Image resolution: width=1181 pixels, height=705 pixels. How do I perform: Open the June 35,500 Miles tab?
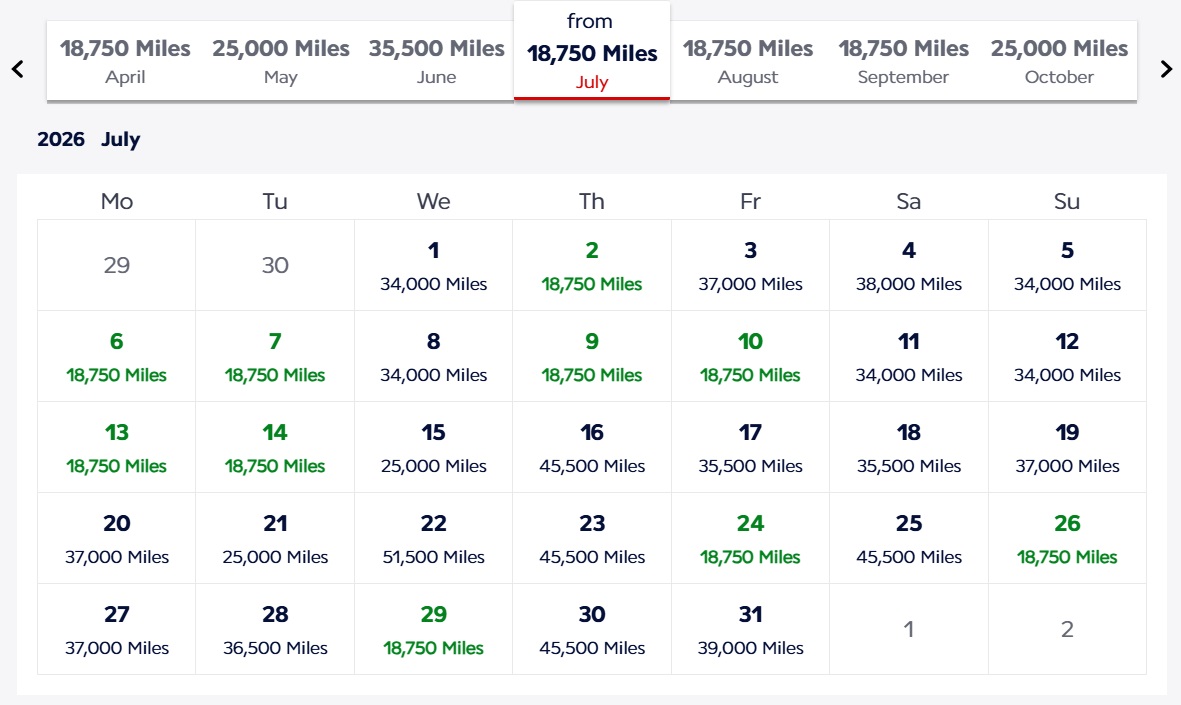(437, 62)
